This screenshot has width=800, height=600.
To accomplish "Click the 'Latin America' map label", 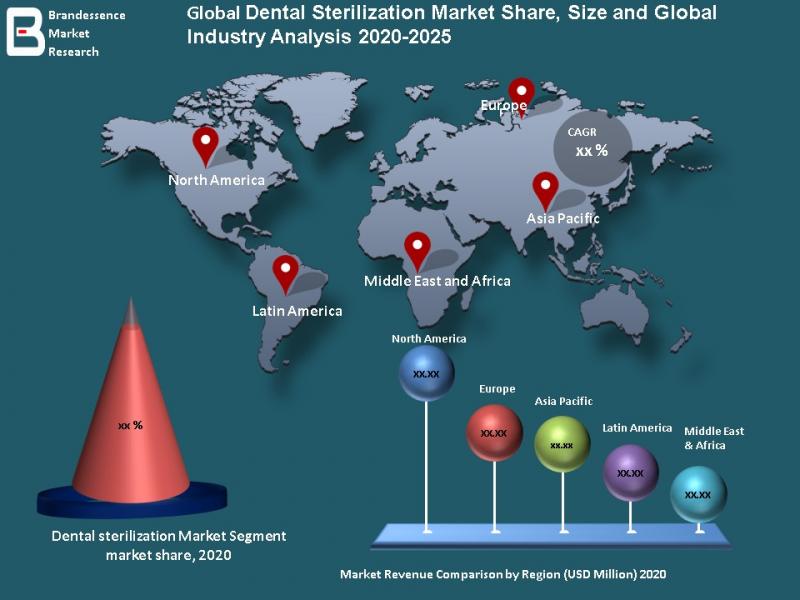I will (x=297, y=311).
